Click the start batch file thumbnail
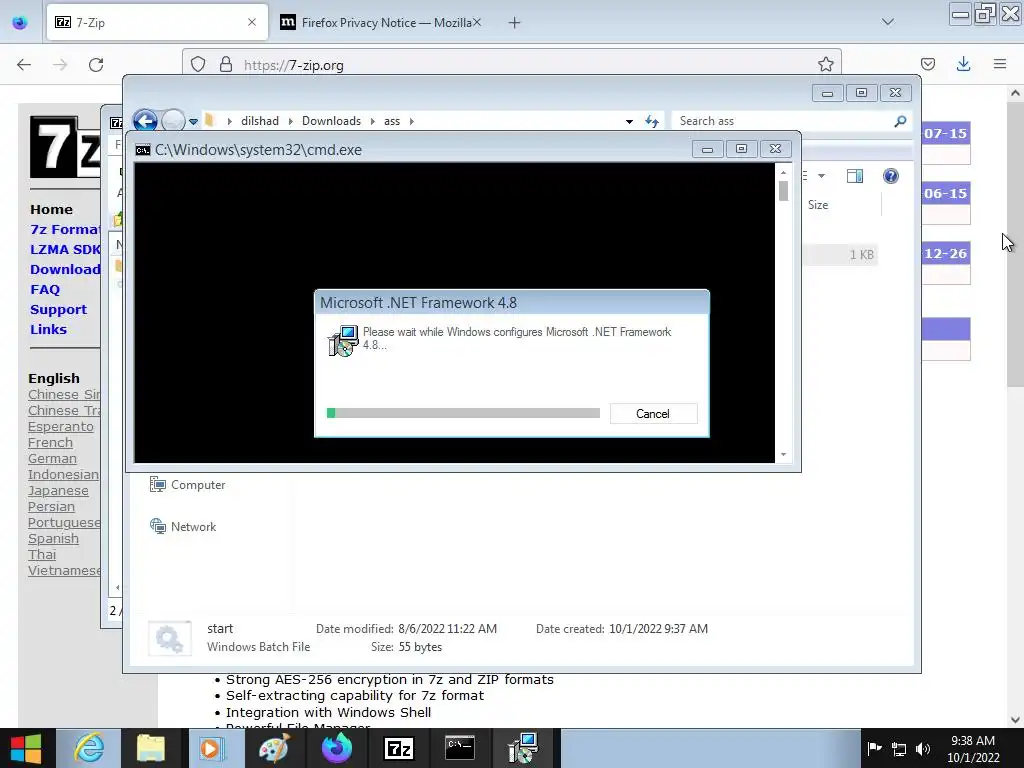1024x768 pixels. click(x=170, y=638)
